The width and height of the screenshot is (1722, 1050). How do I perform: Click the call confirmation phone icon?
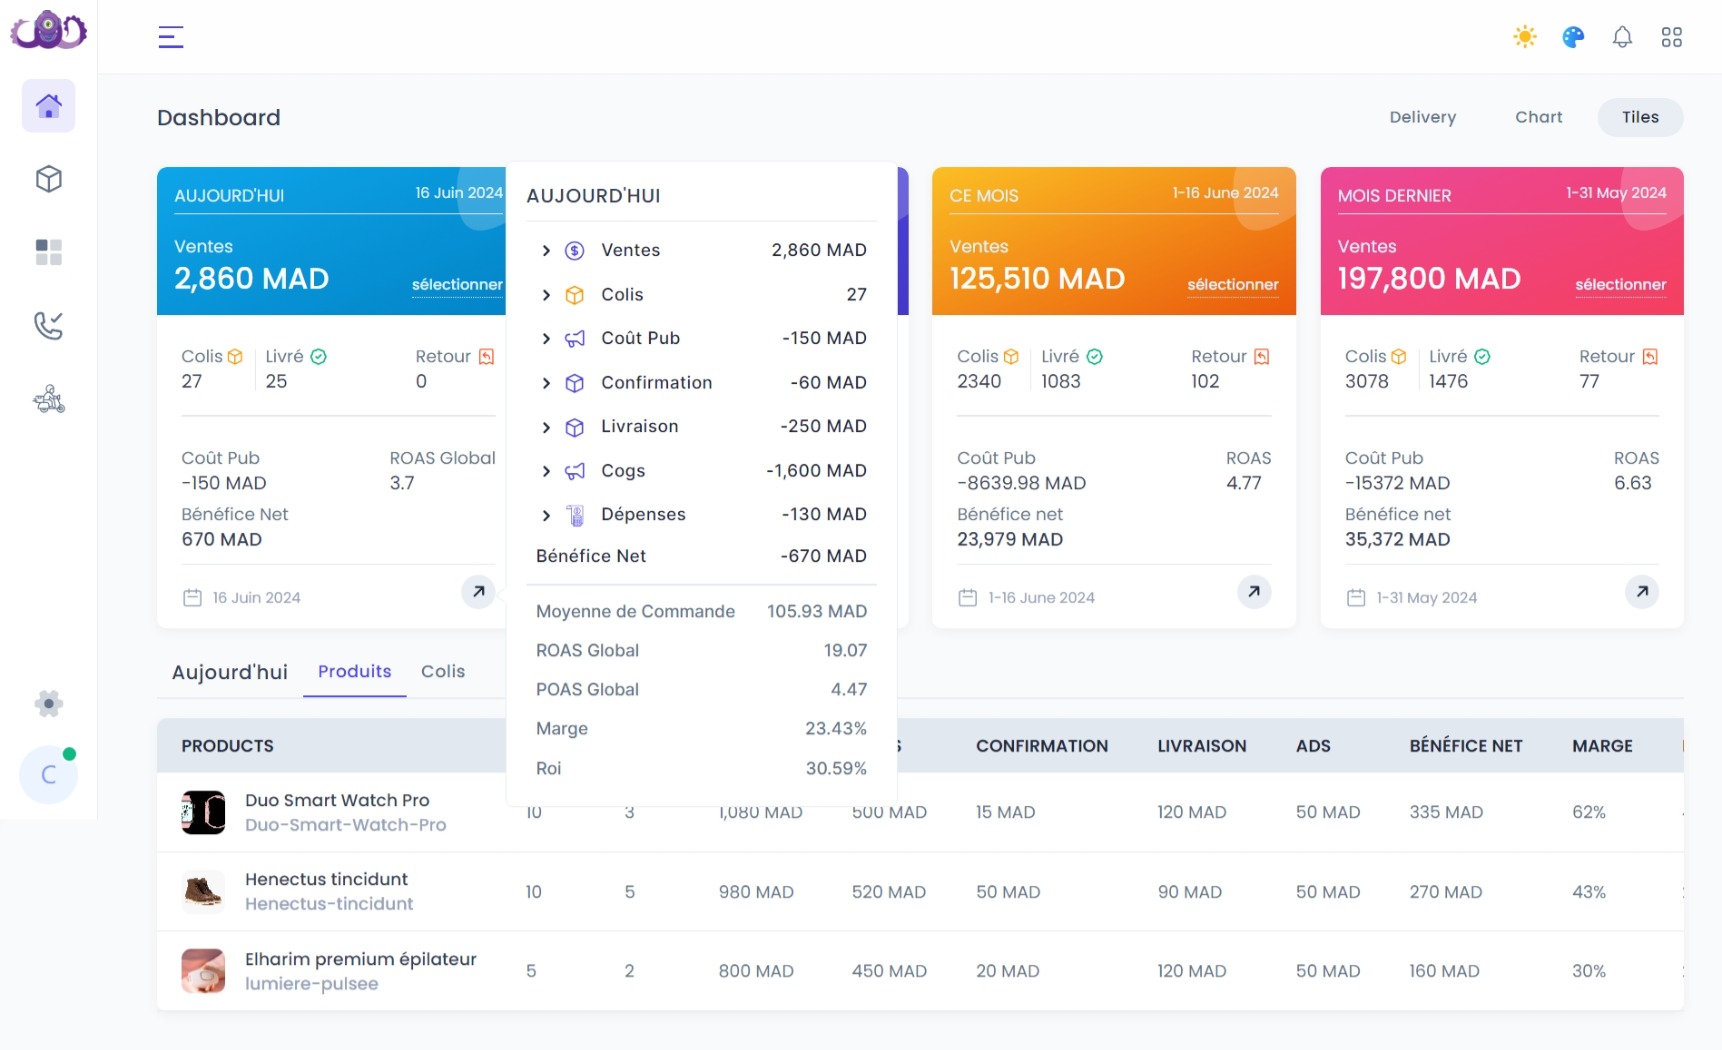point(47,325)
